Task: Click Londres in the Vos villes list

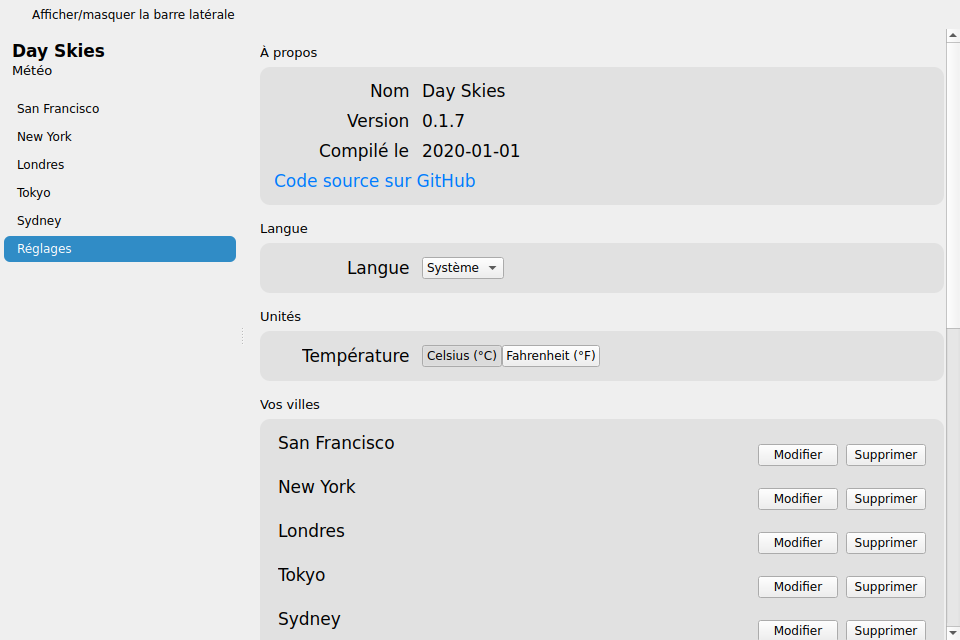Action: coord(311,530)
